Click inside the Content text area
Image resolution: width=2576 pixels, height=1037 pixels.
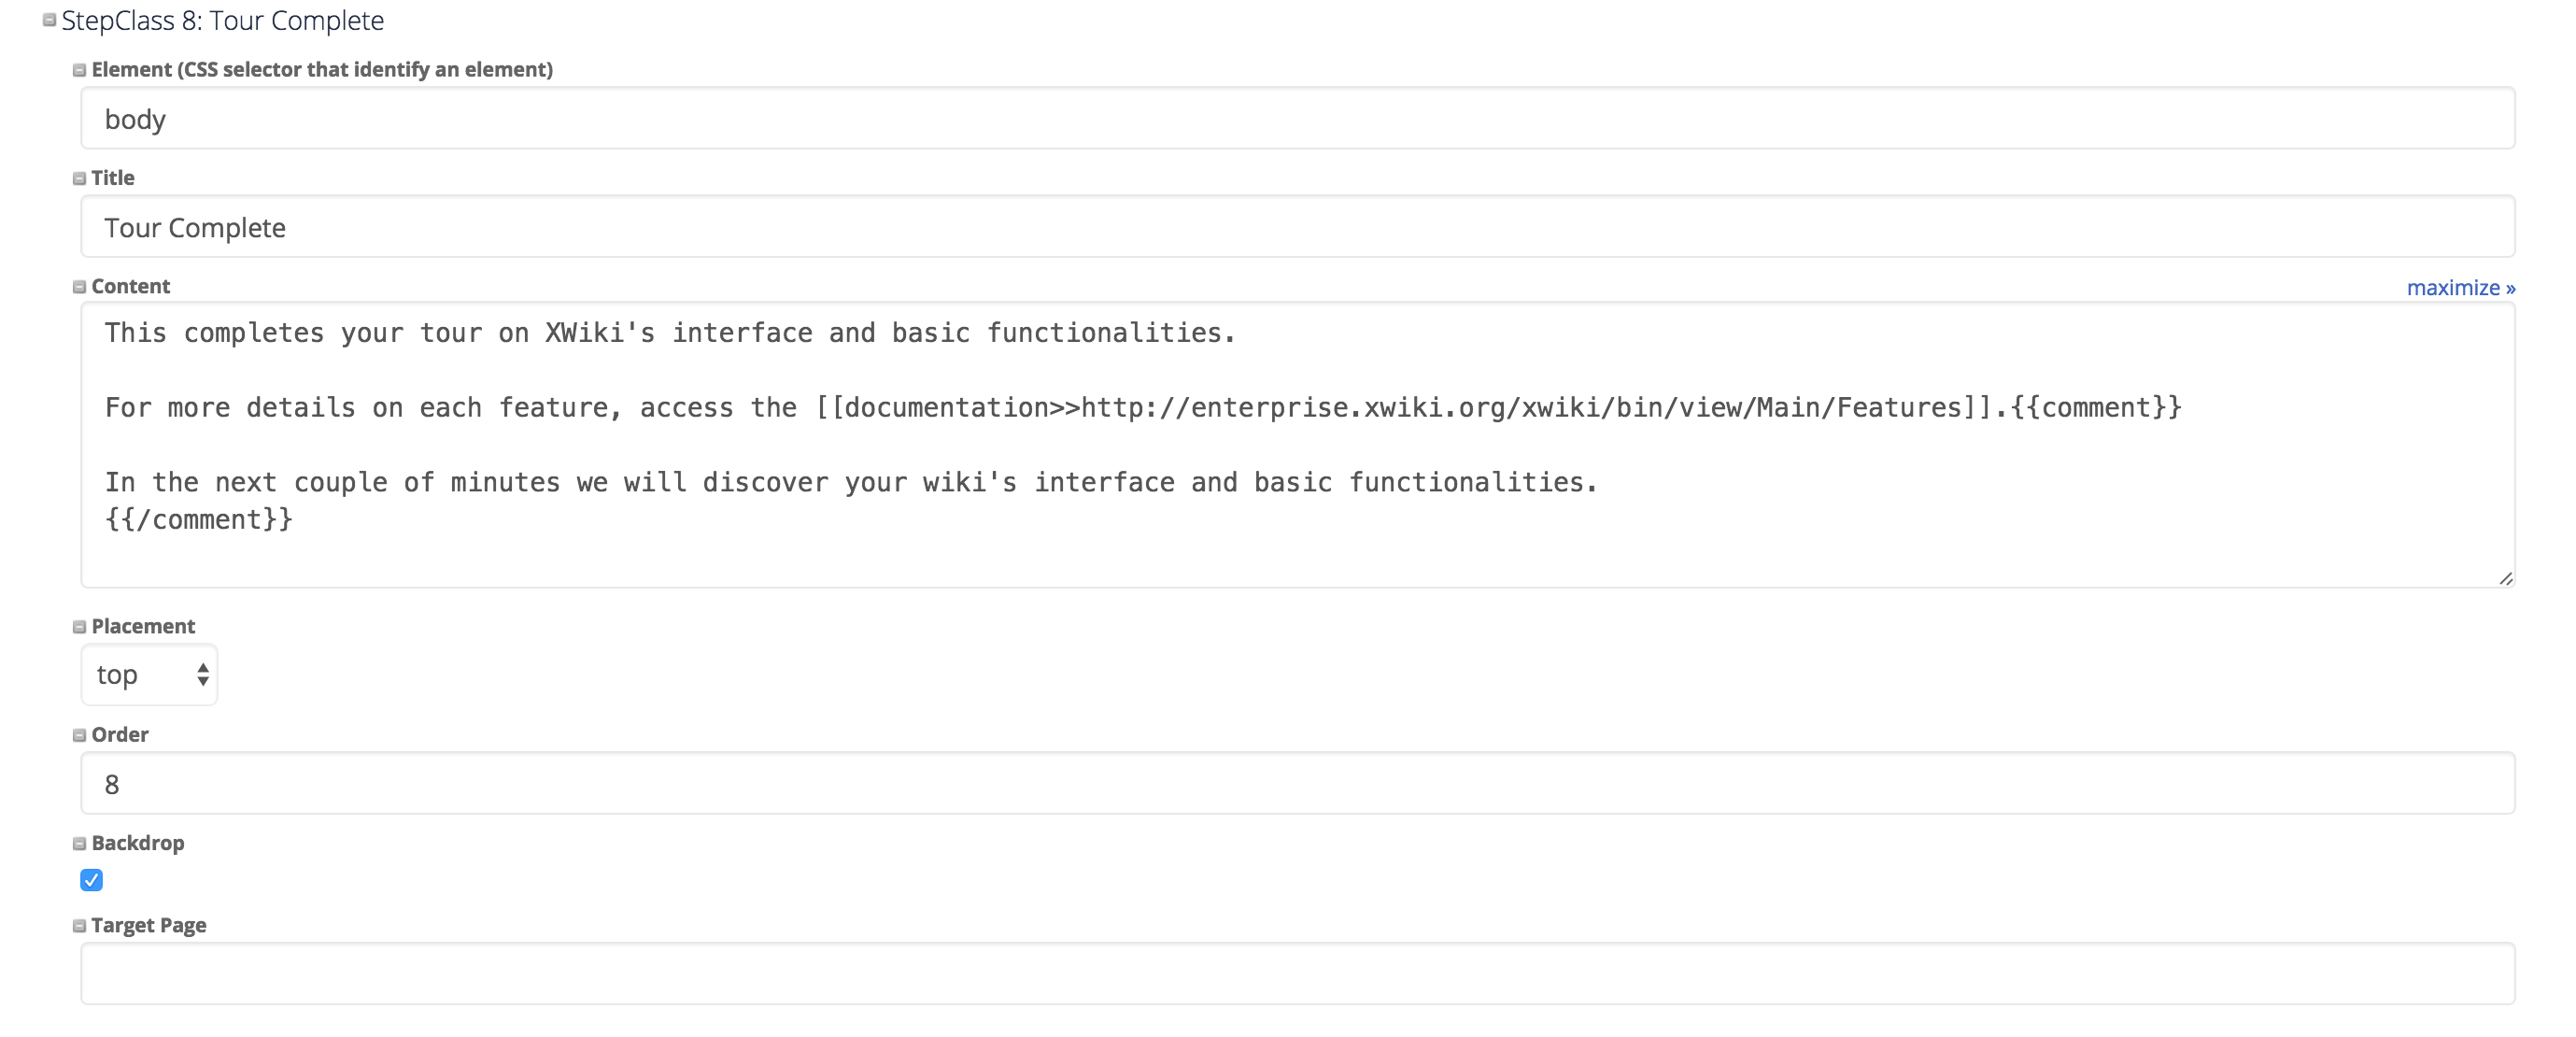tap(1298, 445)
